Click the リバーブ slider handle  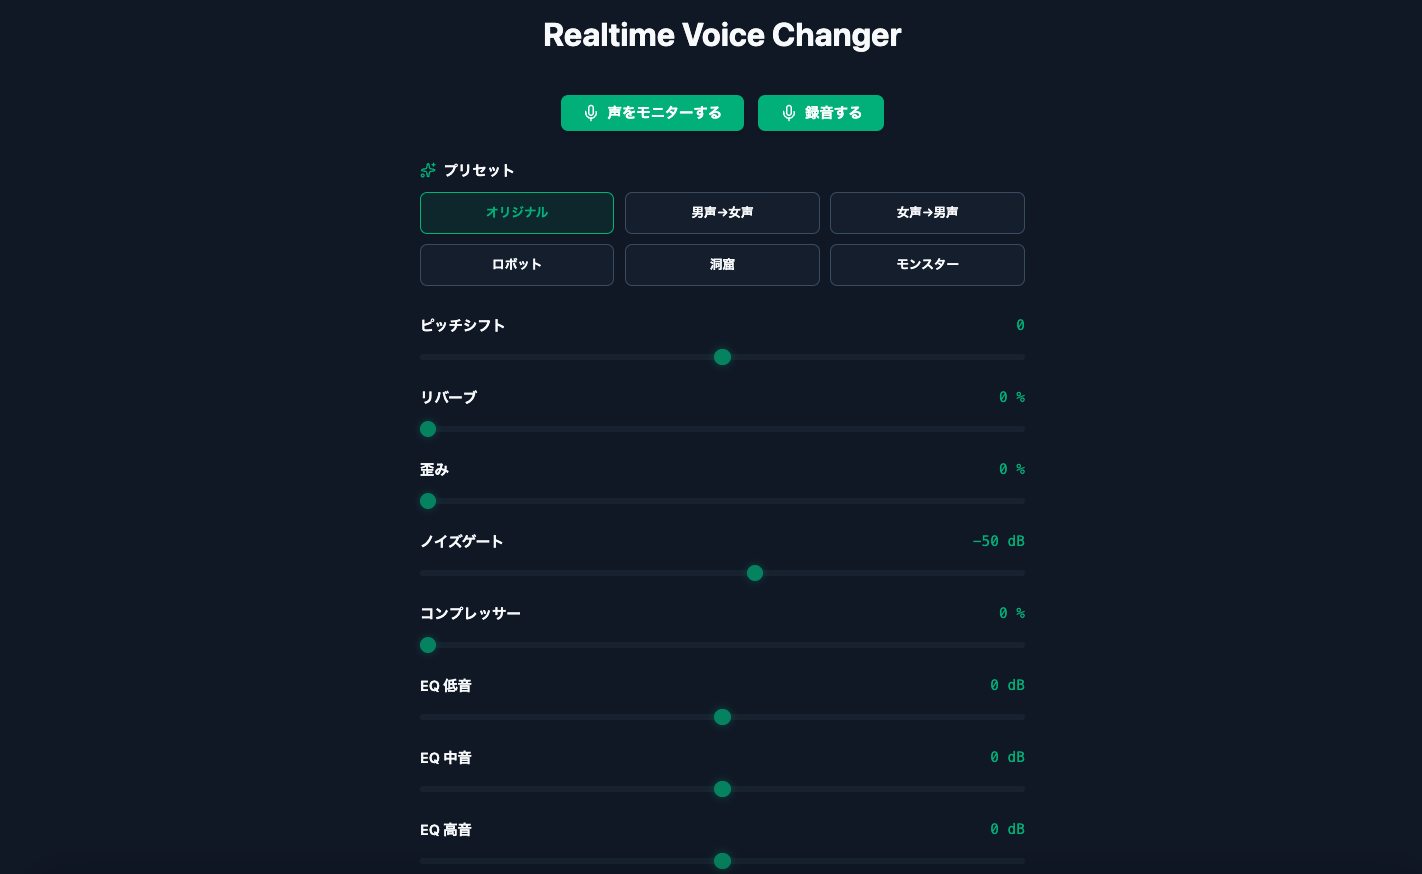pyautogui.click(x=428, y=429)
